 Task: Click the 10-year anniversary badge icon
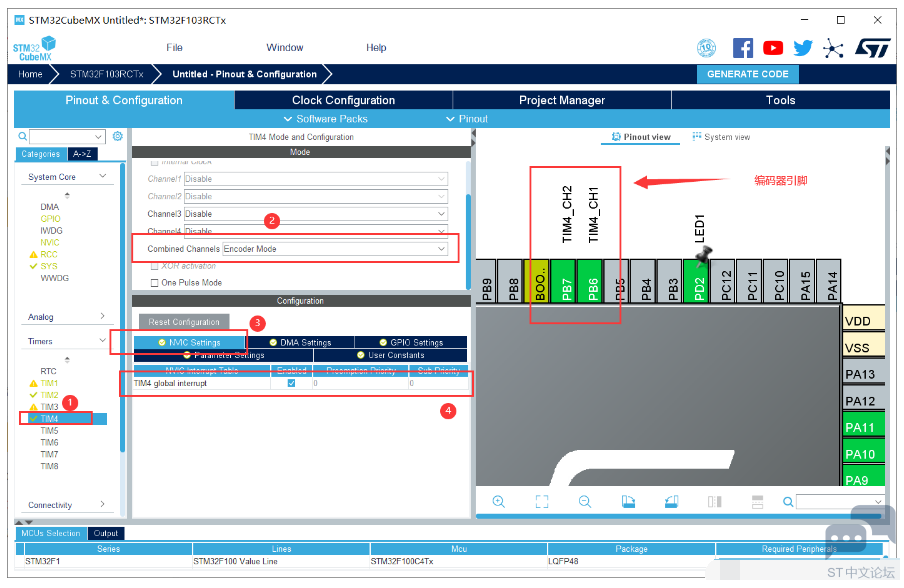(x=706, y=48)
